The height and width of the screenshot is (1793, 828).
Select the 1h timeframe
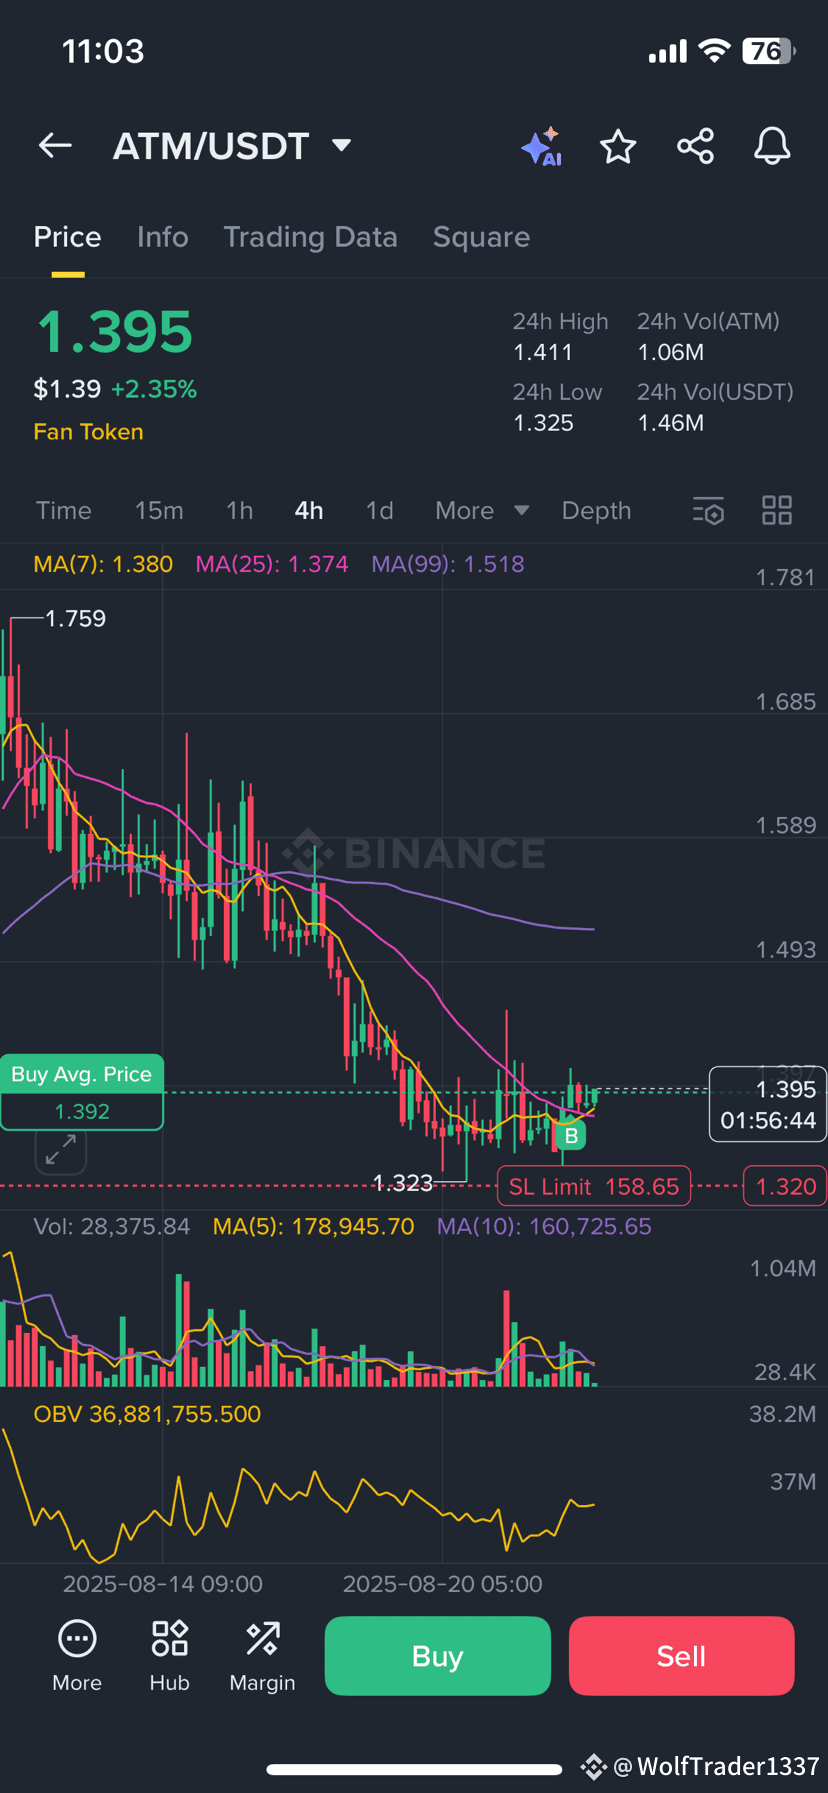(239, 511)
